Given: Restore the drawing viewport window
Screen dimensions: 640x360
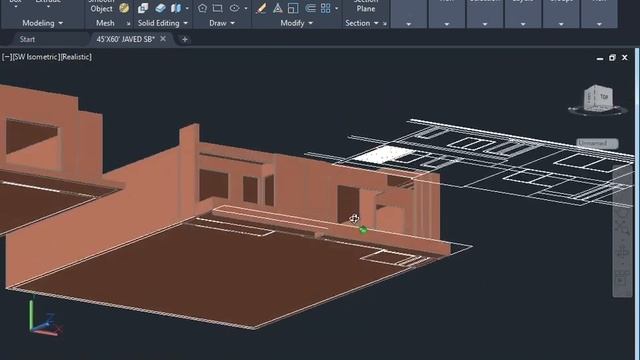Looking at the screenshot, I should pyautogui.click(x=612, y=58).
